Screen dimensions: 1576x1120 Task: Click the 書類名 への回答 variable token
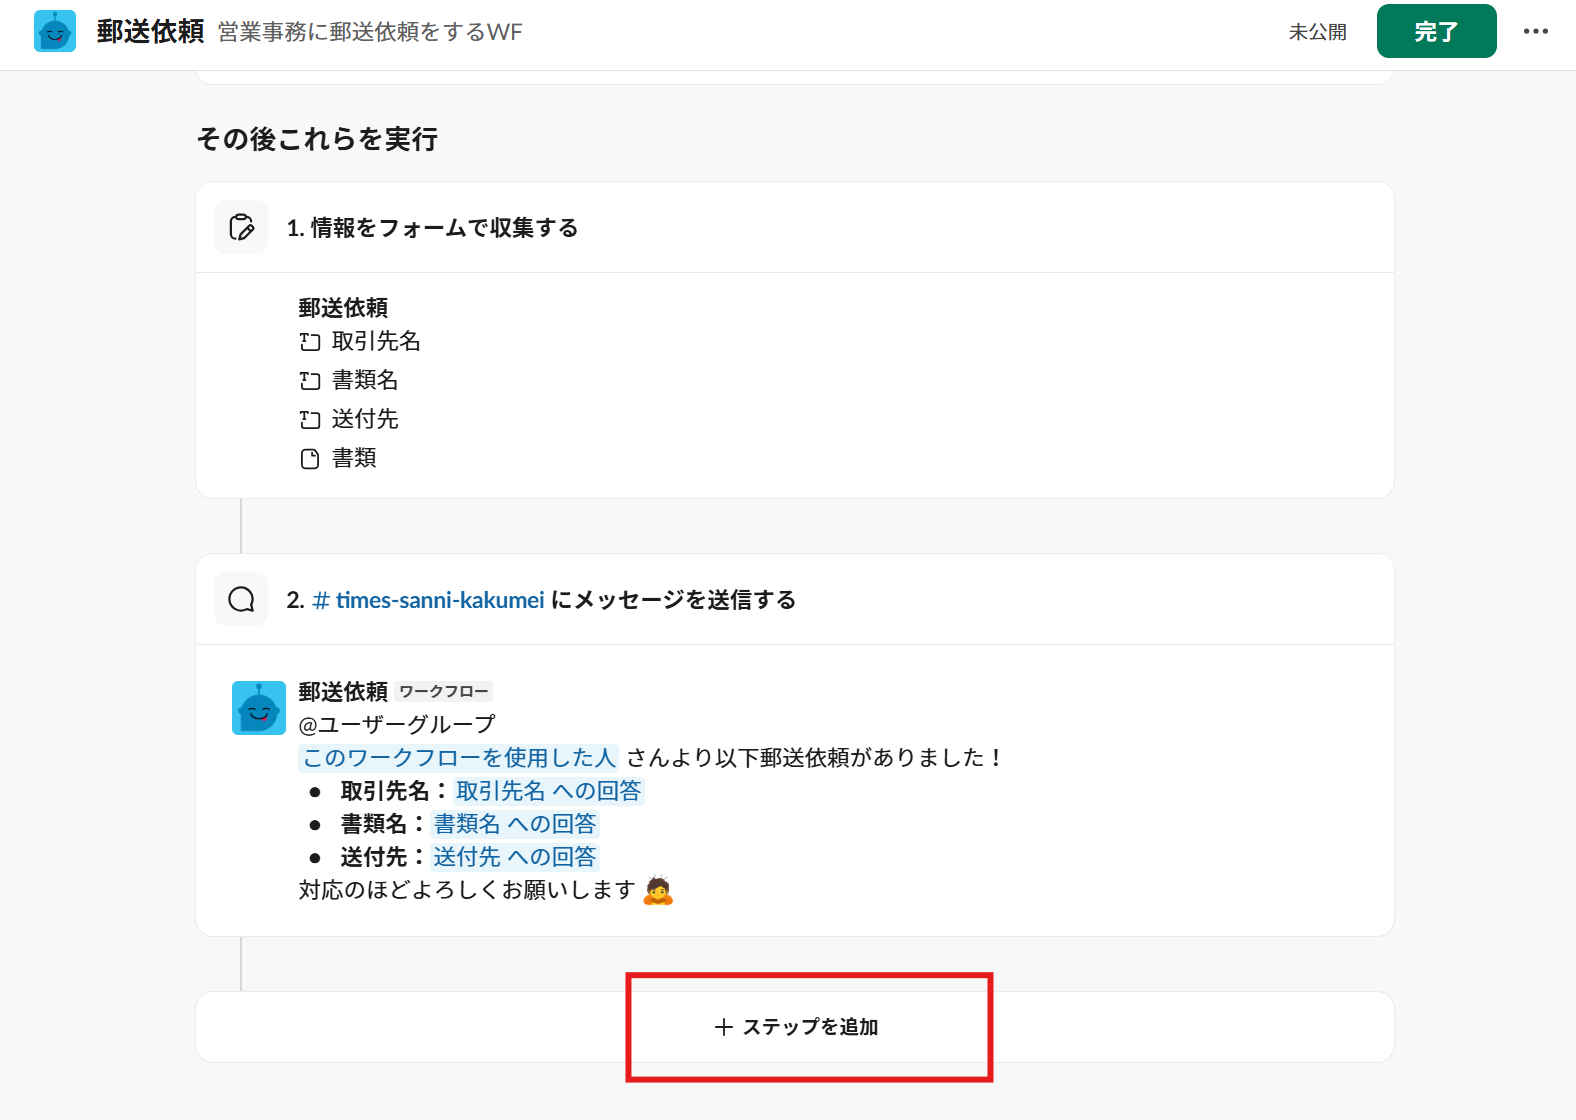[515, 824]
